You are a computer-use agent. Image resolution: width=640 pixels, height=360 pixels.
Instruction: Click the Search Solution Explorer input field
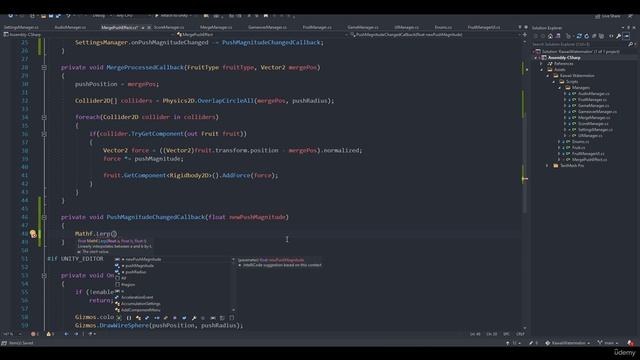(x=579, y=44)
